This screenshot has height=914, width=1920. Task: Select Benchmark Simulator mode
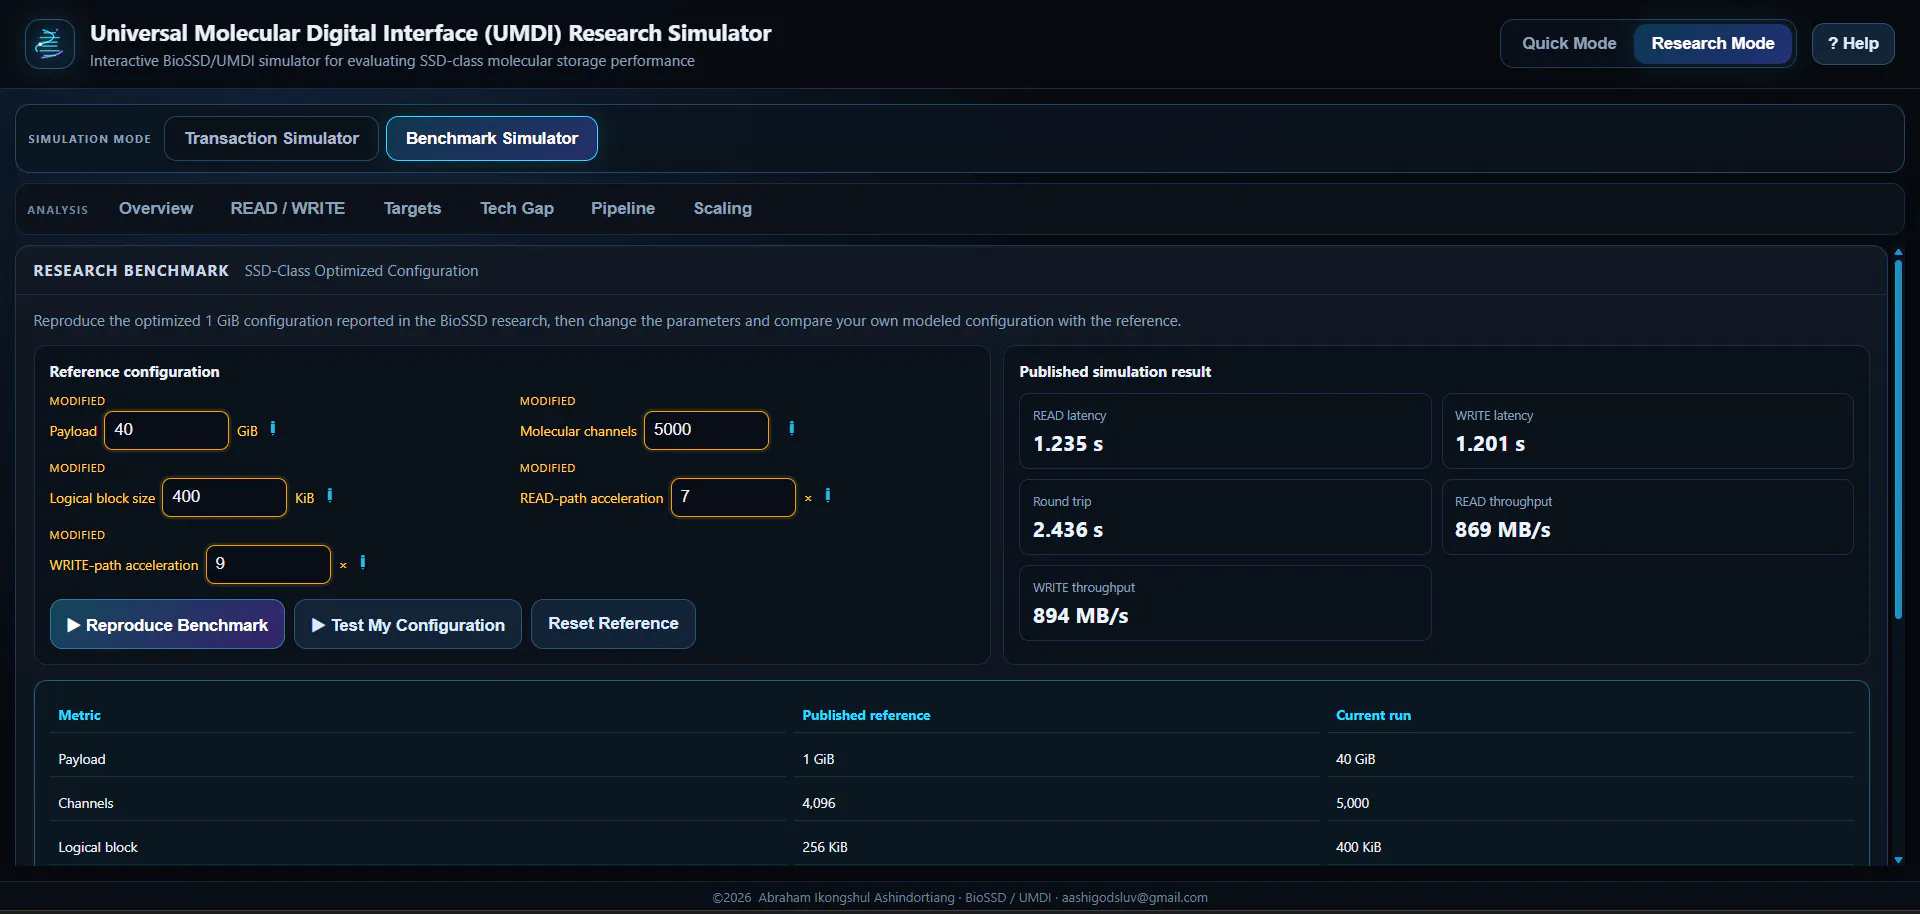(492, 138)
